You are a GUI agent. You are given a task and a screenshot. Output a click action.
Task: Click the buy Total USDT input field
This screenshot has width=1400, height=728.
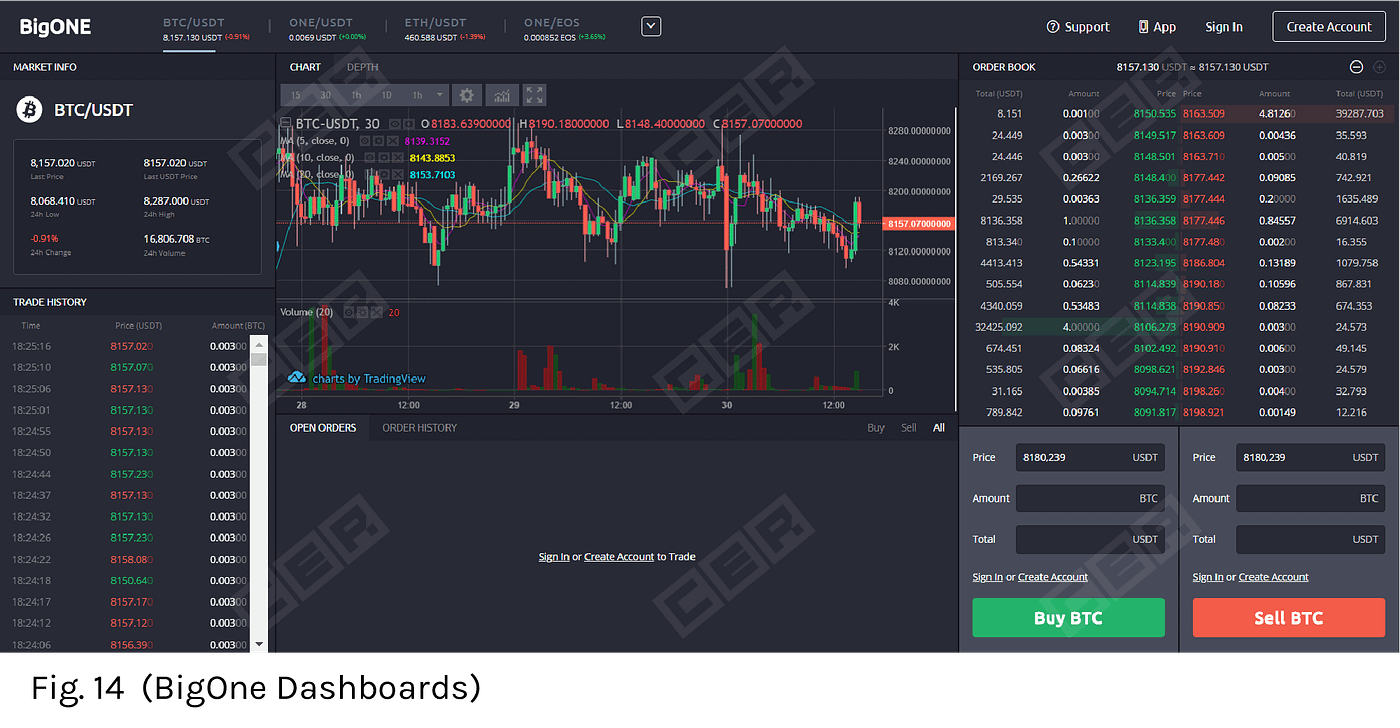(1090, 539)
